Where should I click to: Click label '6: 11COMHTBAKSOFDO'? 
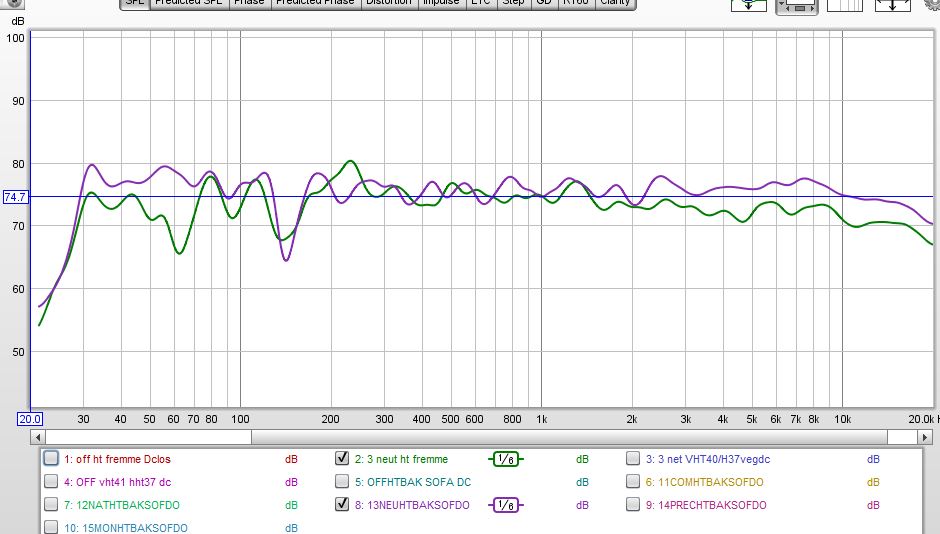coord(705,482)
